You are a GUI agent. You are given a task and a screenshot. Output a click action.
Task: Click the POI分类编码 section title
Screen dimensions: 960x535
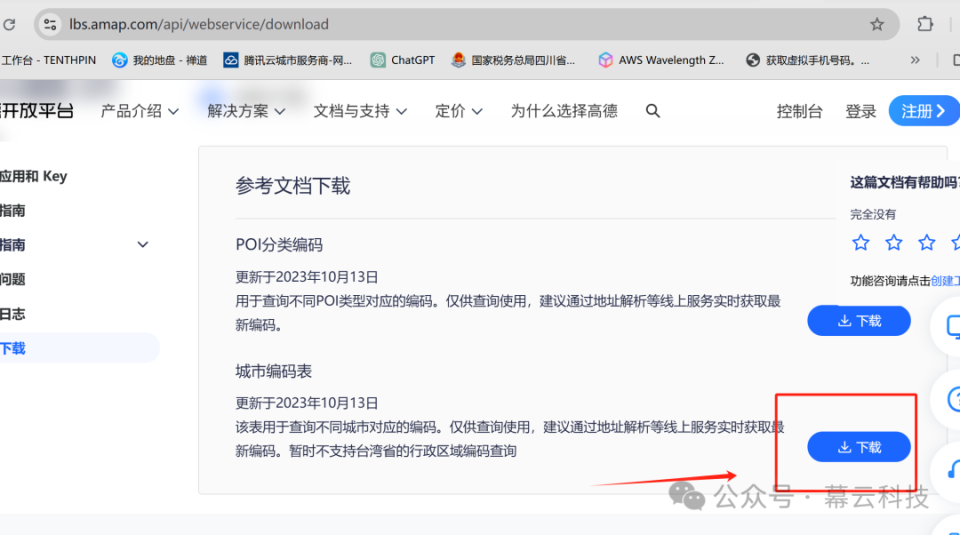click(x=279, y=245)
